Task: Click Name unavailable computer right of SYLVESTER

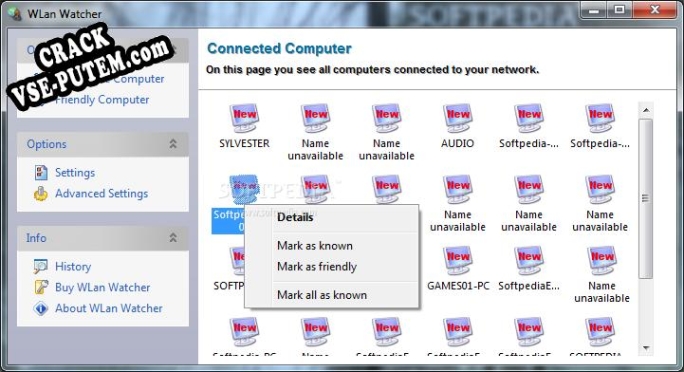Action: (x=315, y=118)
